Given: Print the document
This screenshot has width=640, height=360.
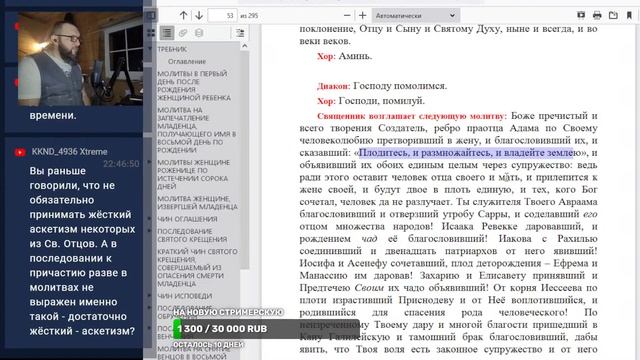Looking at the screenshot, I should pos(597,16).
